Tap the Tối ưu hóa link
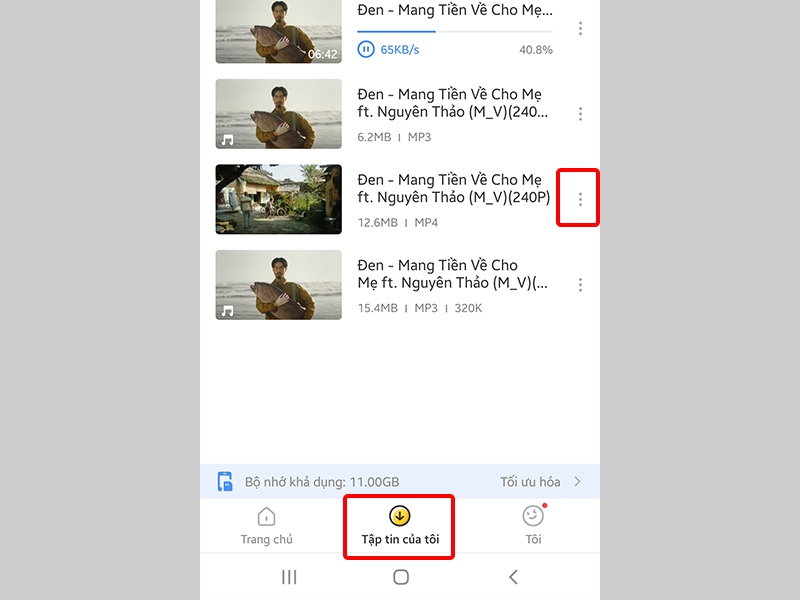The width and height of the screenshot is (800, 600). point(530,482)
